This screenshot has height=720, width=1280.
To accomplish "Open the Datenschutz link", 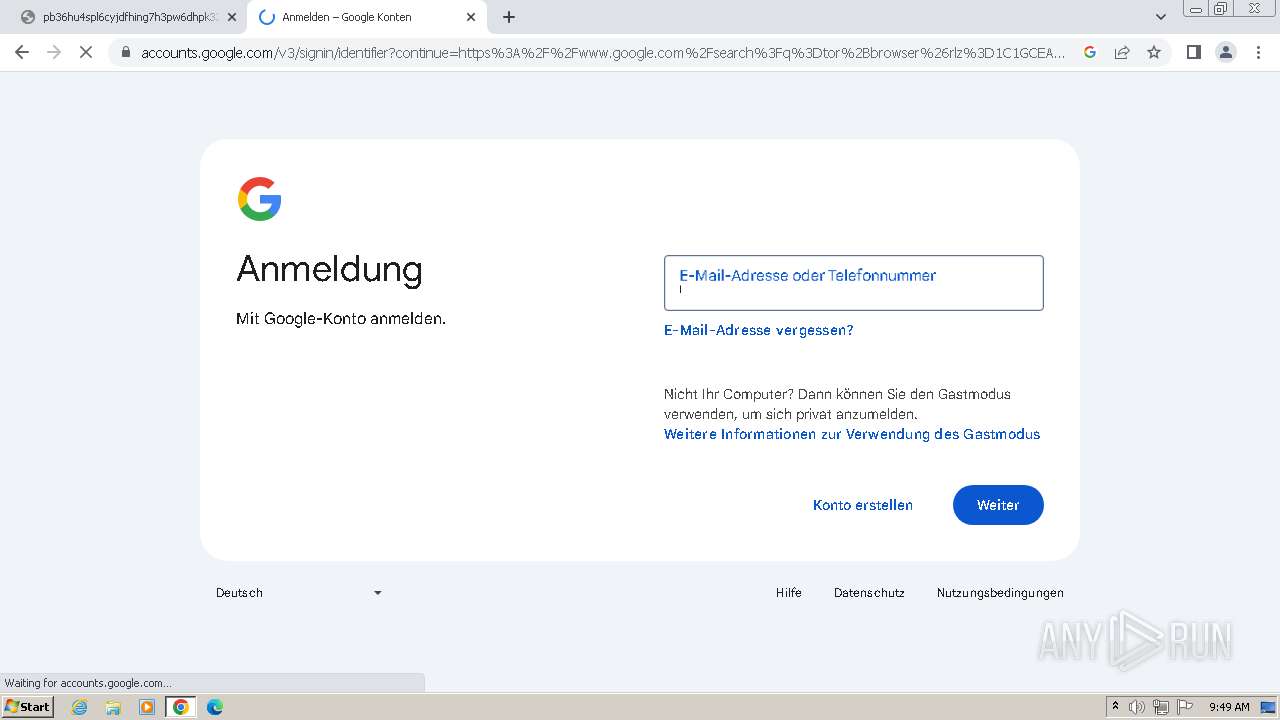I will tap(869, 593).
